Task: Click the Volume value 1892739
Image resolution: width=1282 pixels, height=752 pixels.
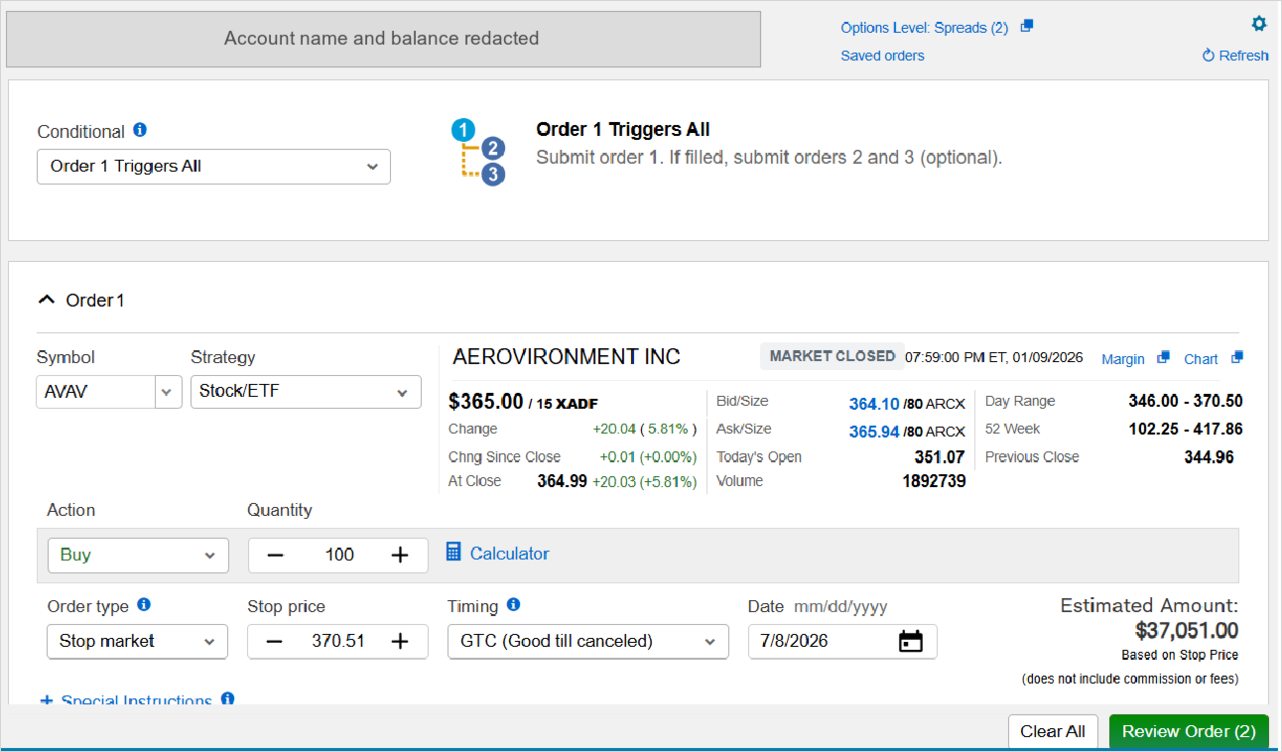Action: (934, 481)
